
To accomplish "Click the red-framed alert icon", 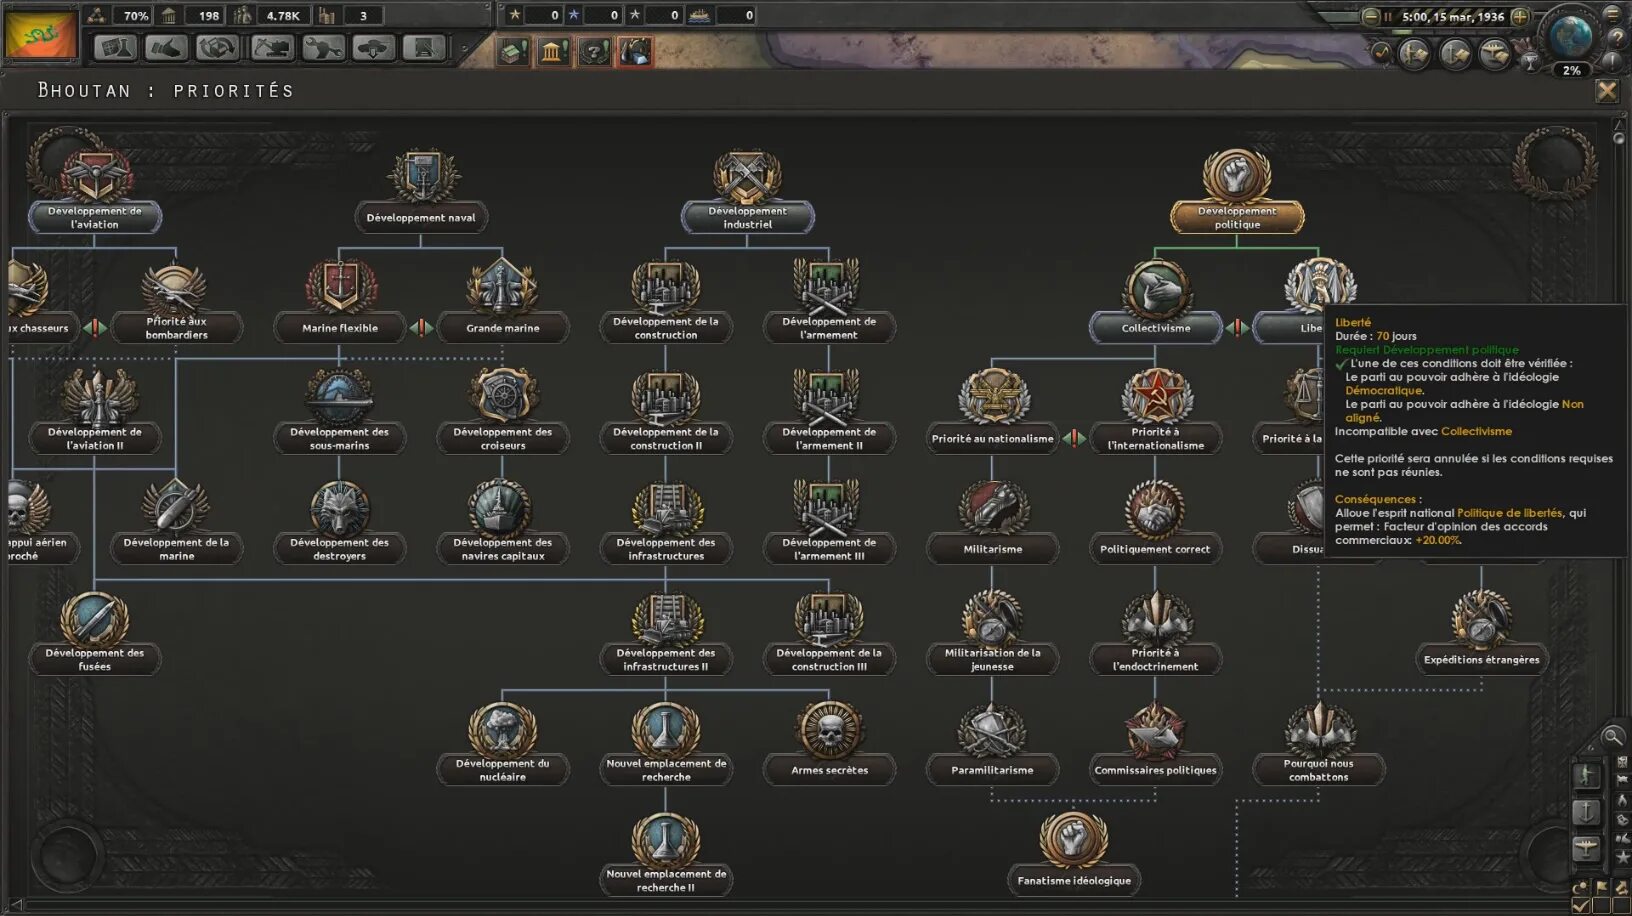I will 635,51.
